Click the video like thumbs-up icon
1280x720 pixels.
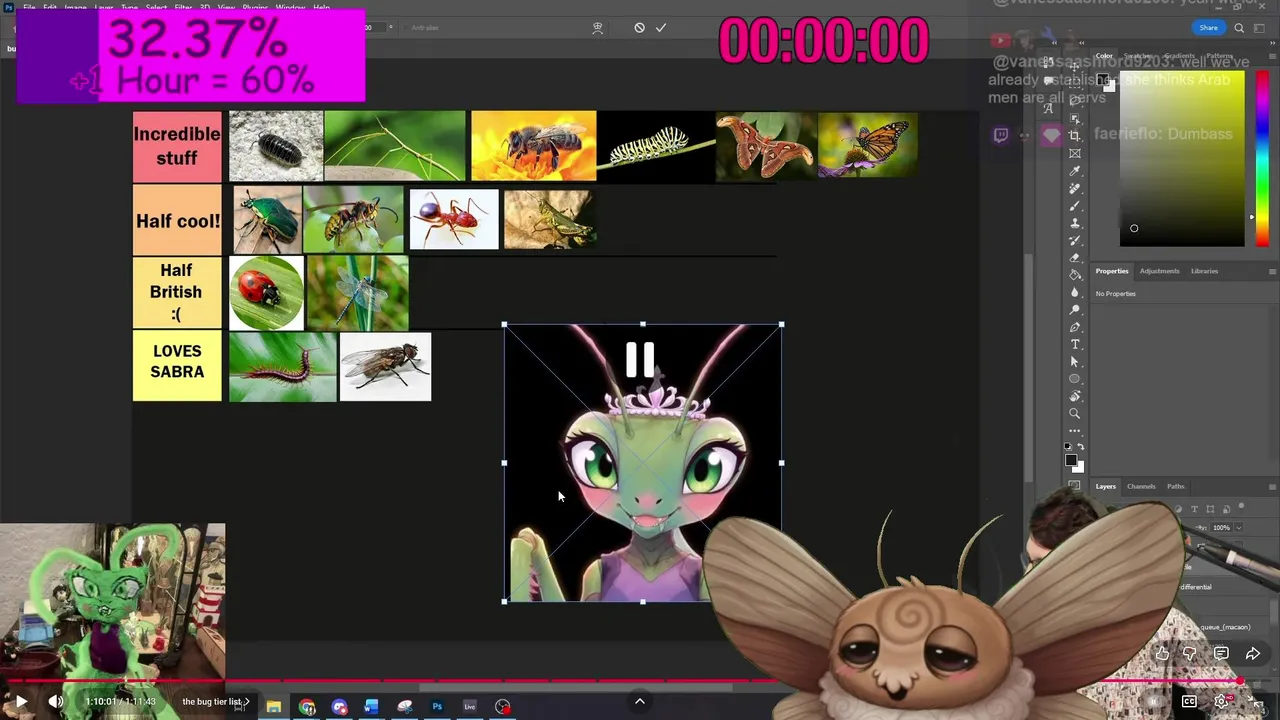1162,654
